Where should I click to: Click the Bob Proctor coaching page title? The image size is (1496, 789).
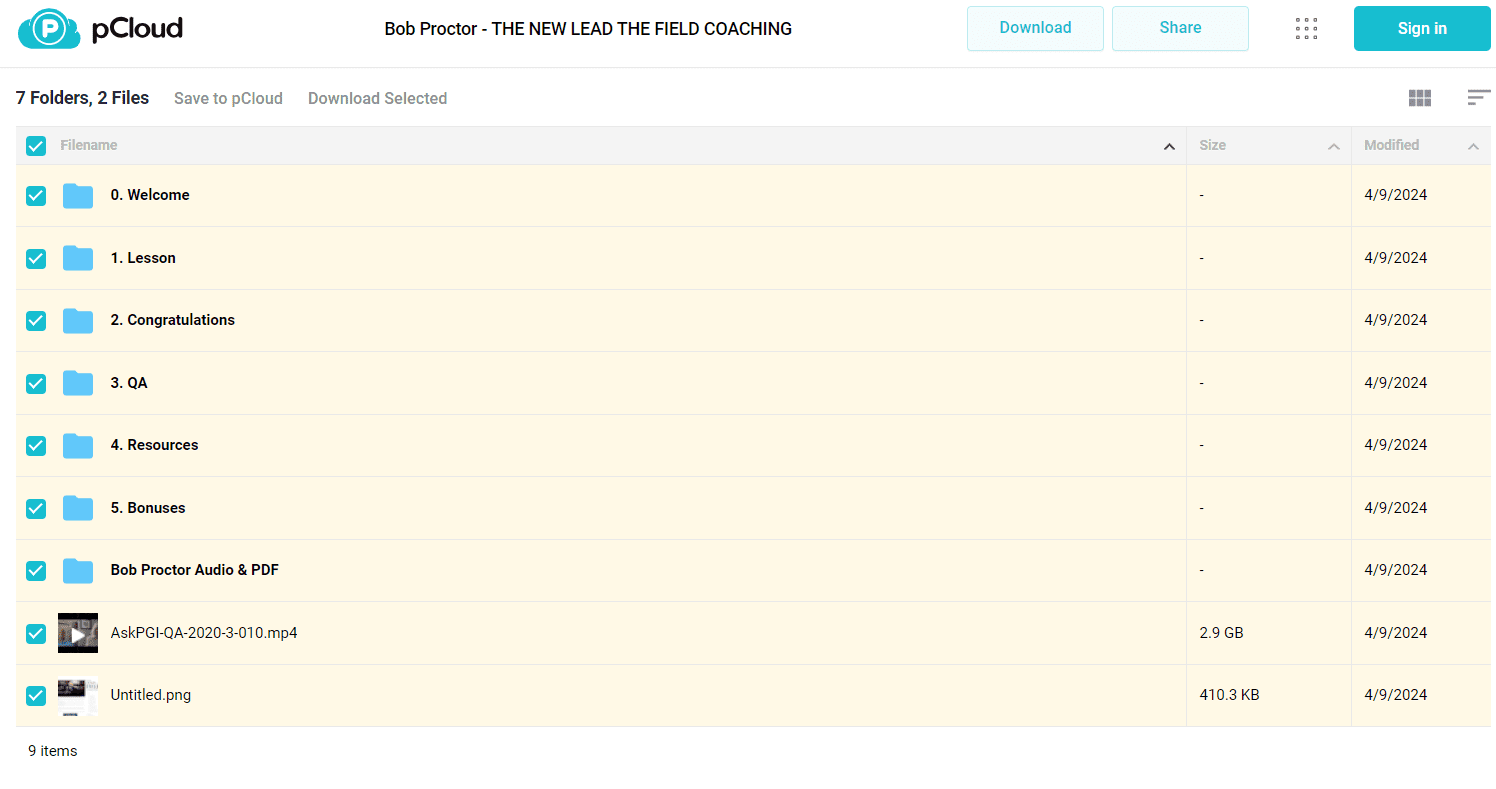588,29
